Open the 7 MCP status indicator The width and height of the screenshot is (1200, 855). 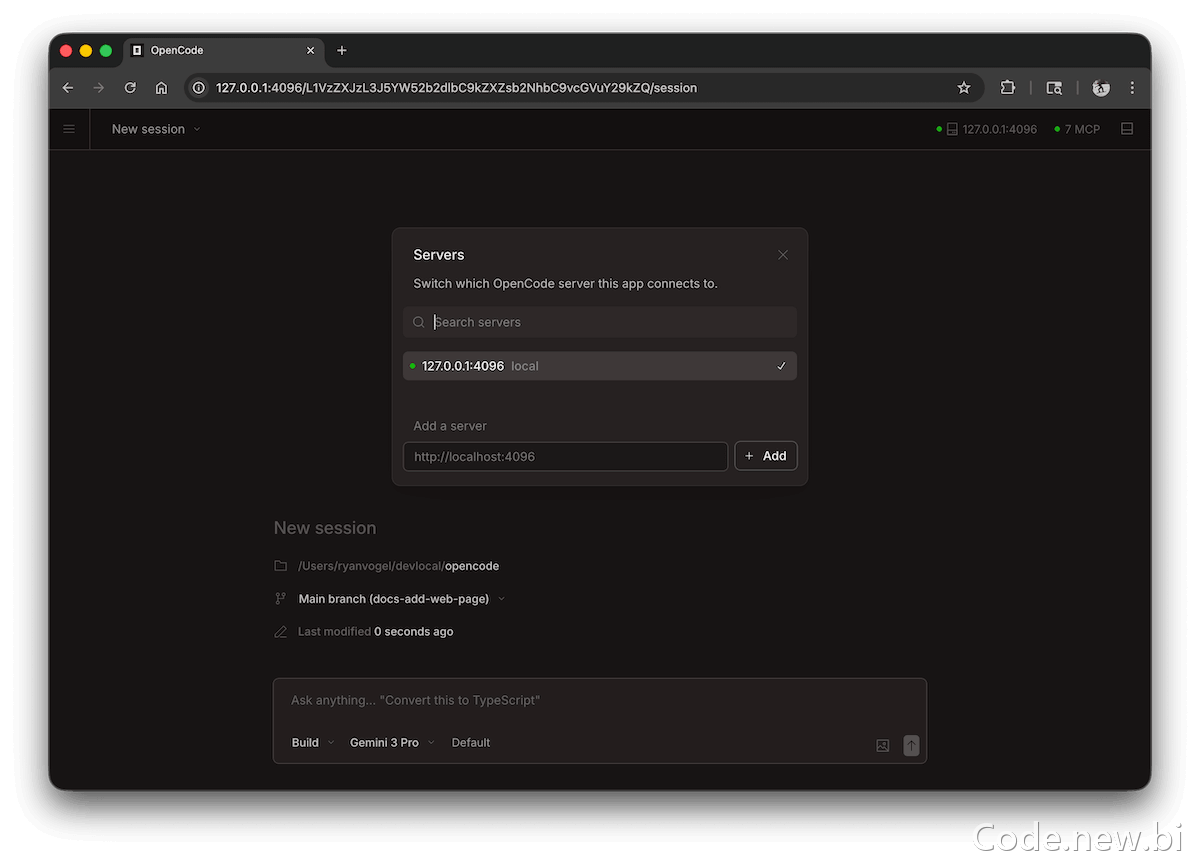click(1077, 129)
